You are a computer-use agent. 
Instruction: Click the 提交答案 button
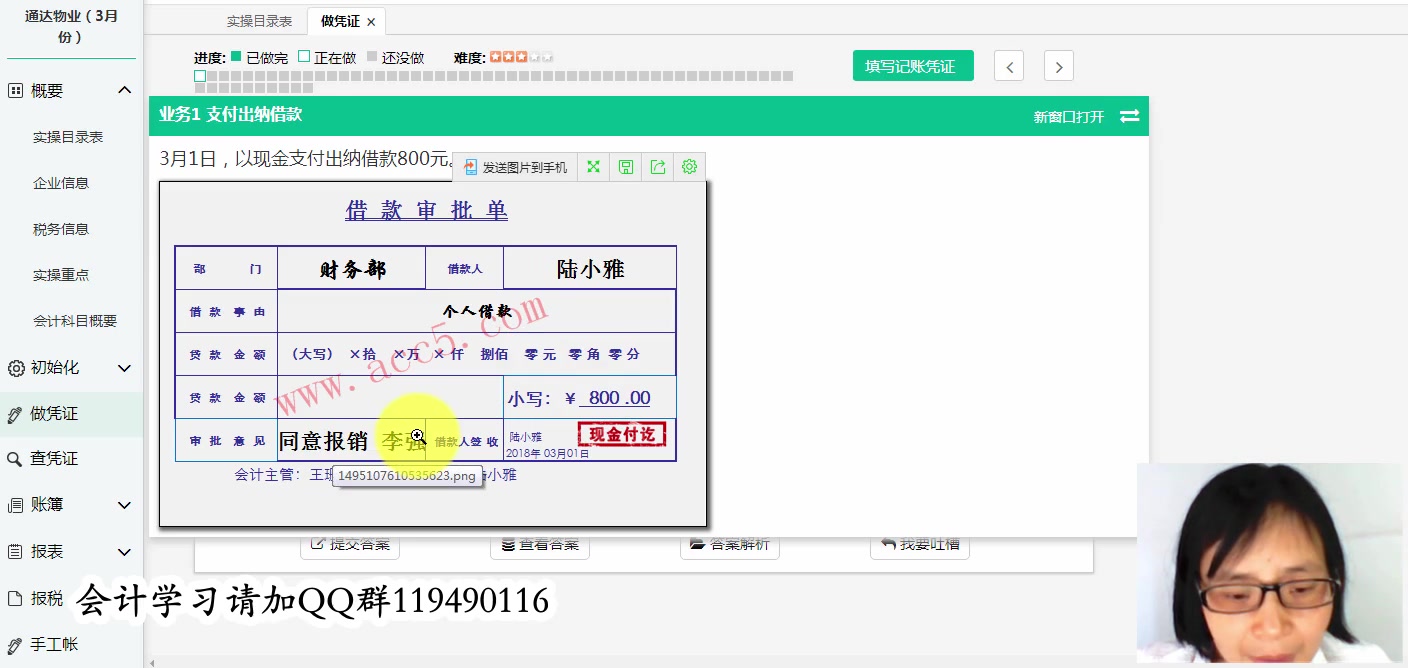(x=350, y=544)
